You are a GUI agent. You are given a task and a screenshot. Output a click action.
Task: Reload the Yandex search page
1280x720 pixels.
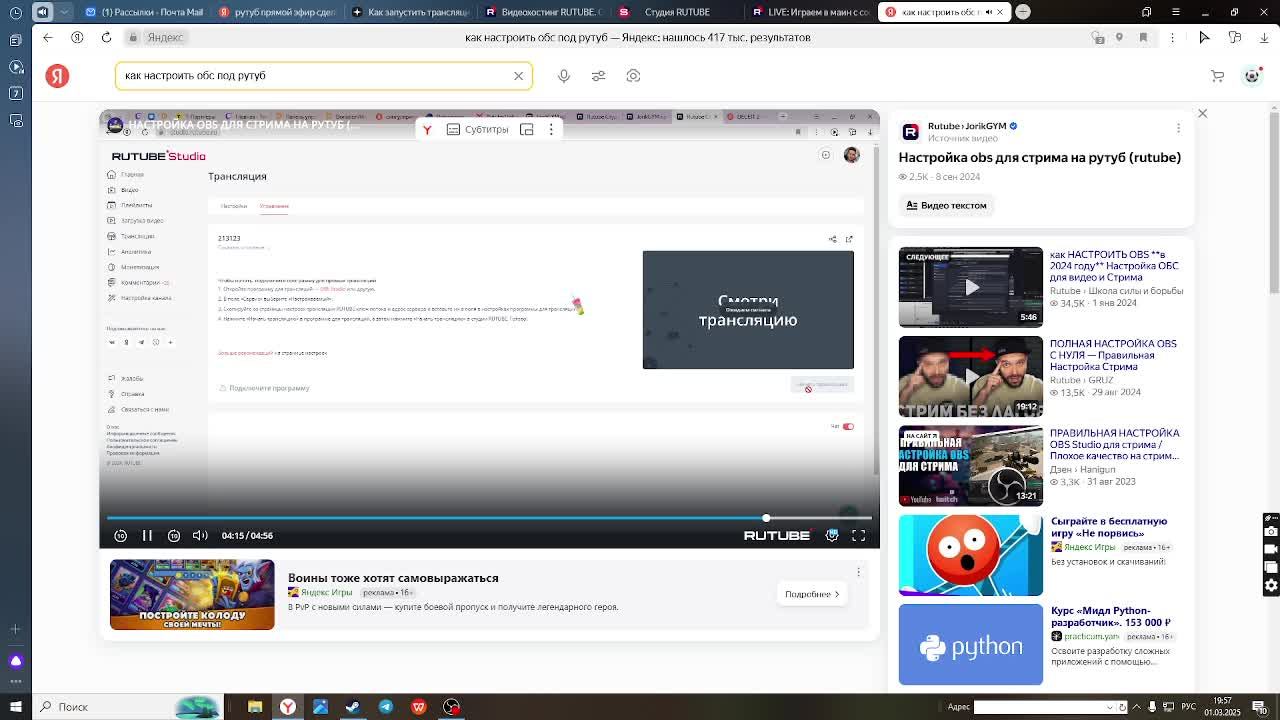[106, 37]
